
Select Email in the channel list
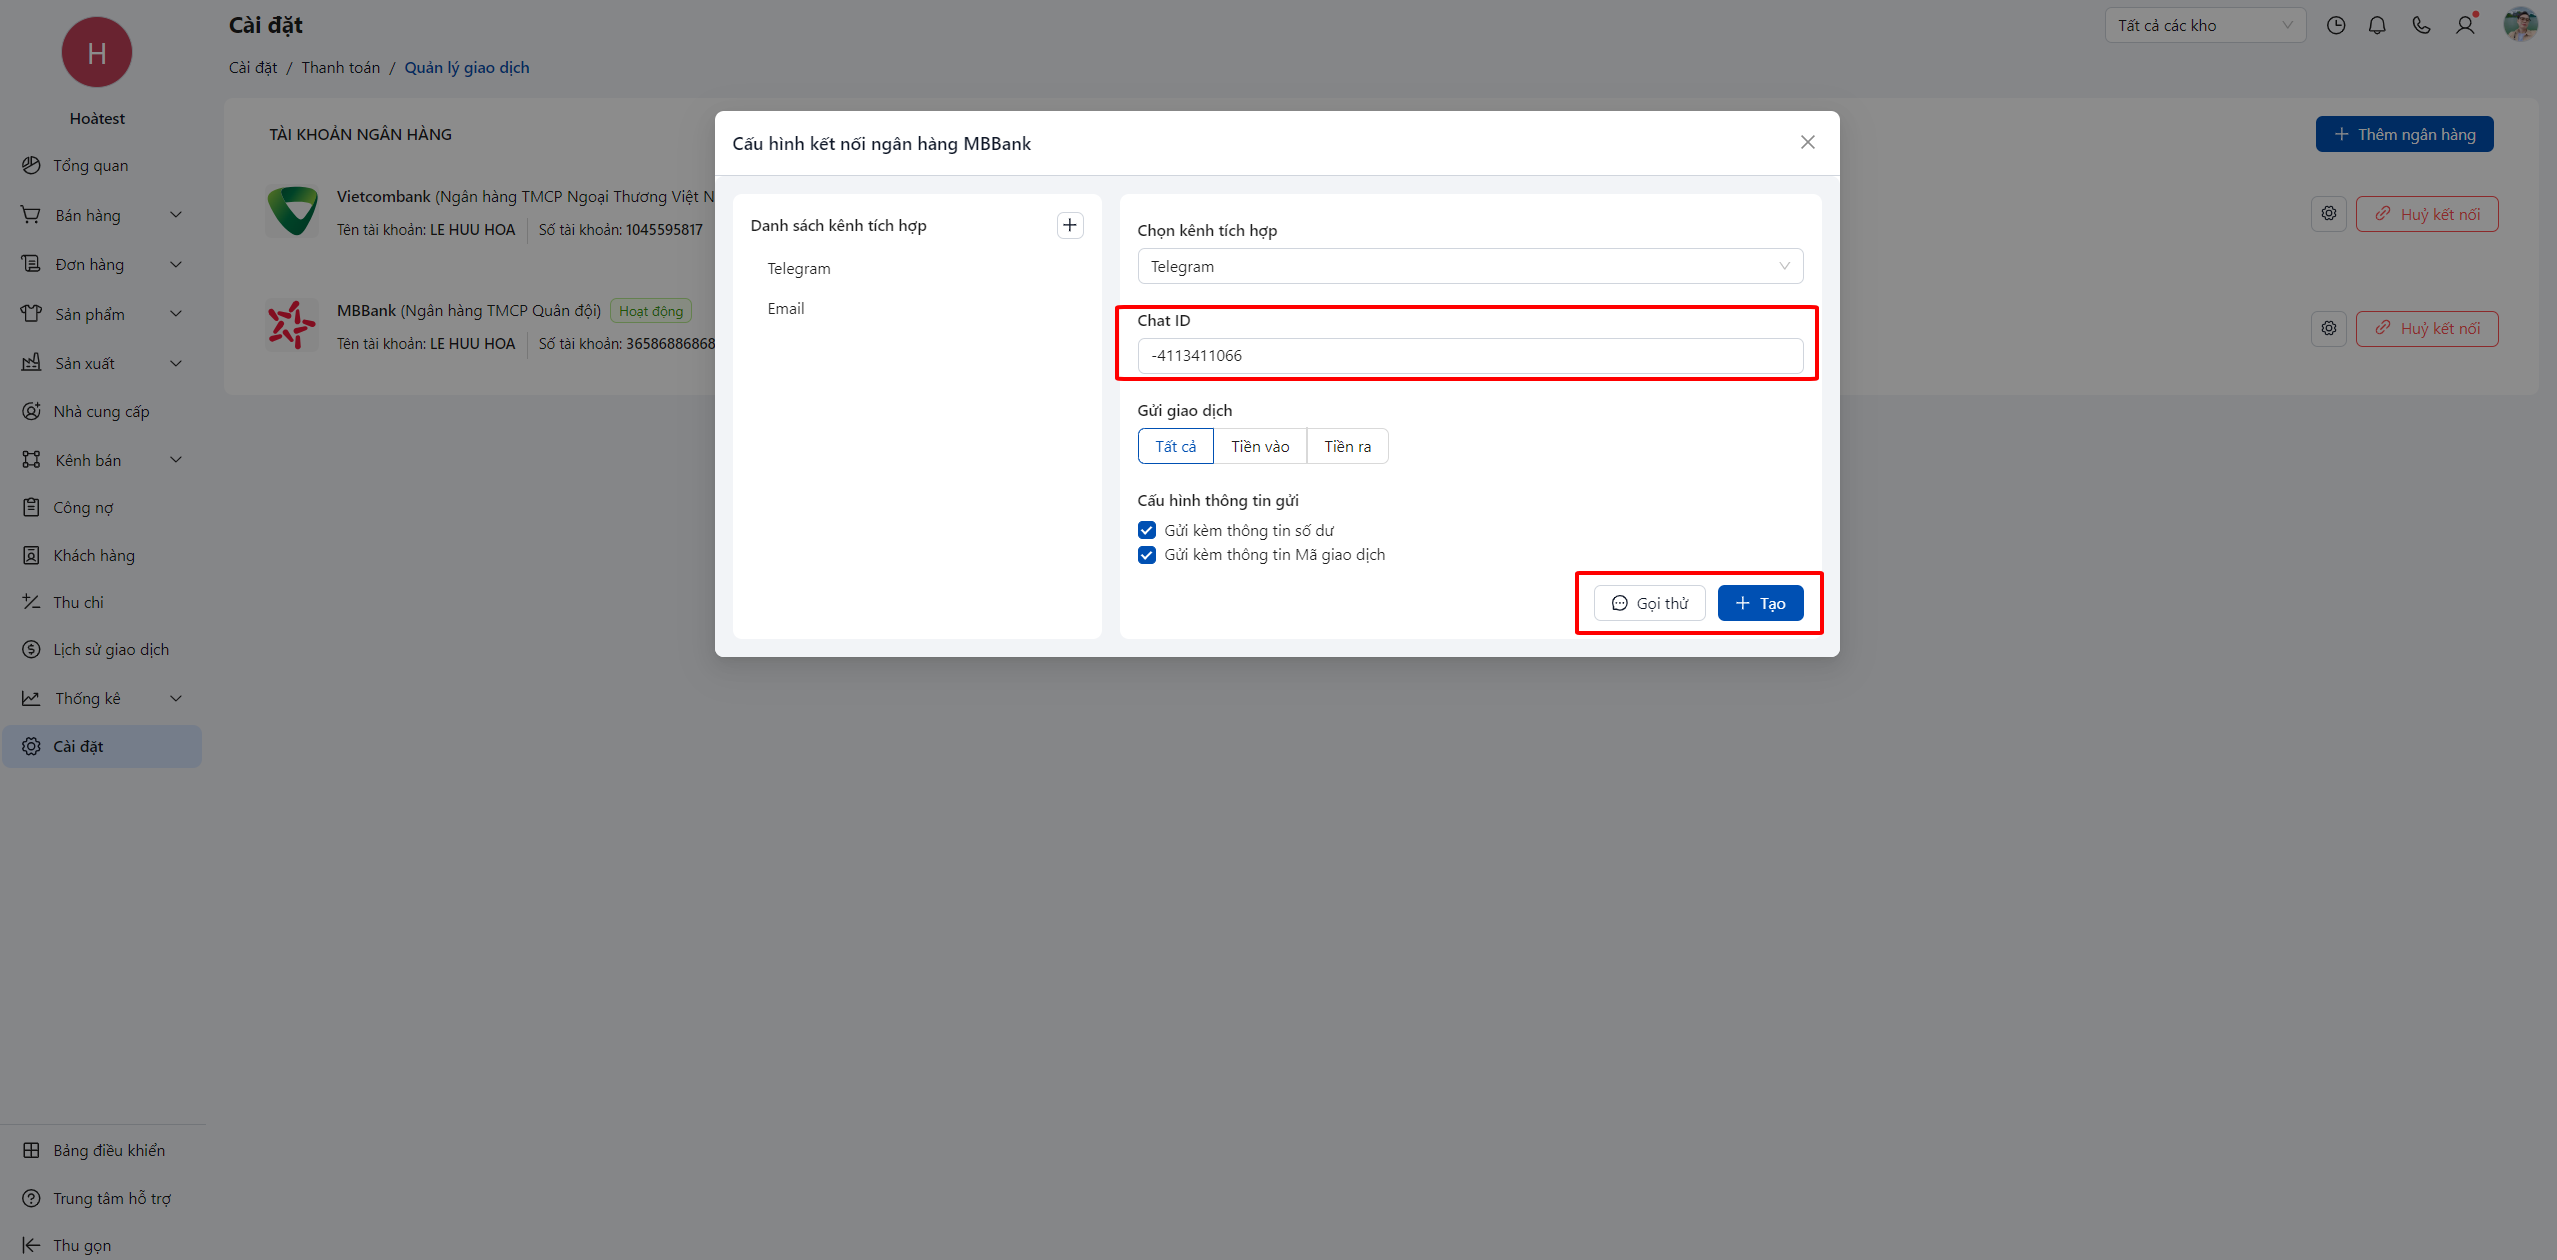point(786,309)
